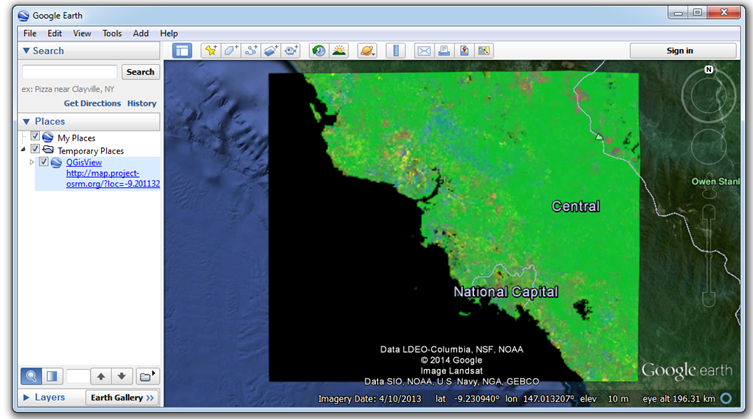
Task: Click the Look joystick ring
Action: coord(708,95)
